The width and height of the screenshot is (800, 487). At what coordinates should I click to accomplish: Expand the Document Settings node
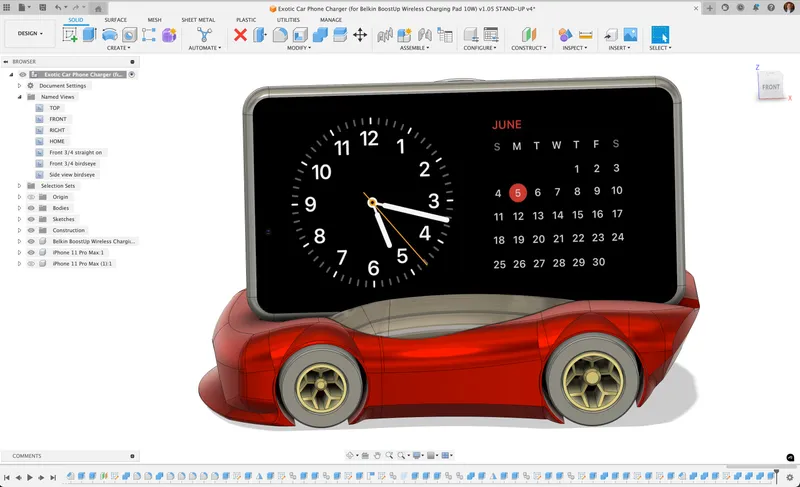tap(19, 86)
